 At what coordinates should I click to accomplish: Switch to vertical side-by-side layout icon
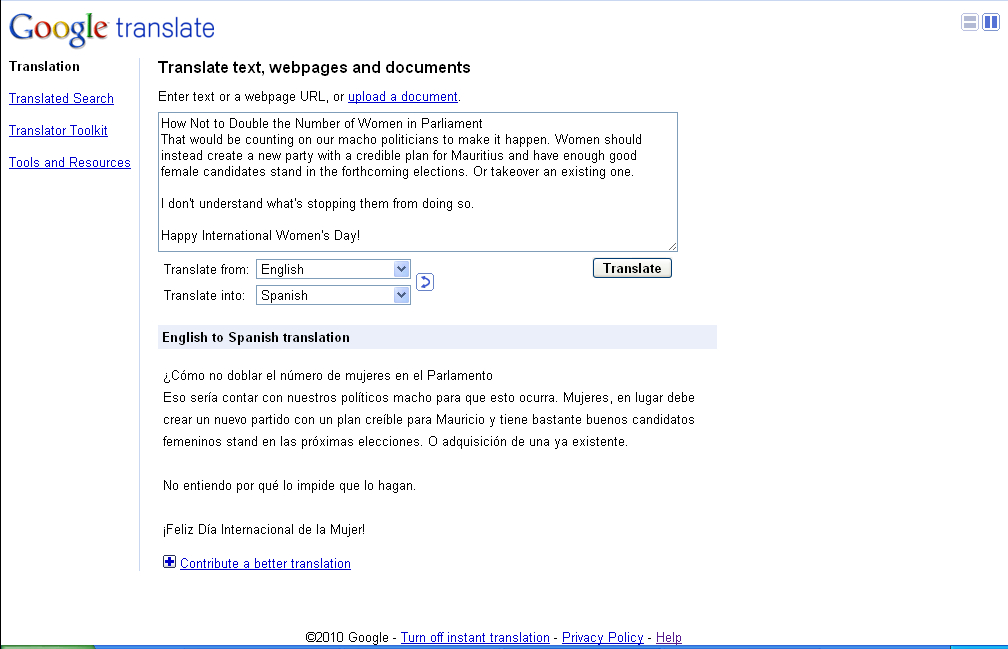(991, 22)
